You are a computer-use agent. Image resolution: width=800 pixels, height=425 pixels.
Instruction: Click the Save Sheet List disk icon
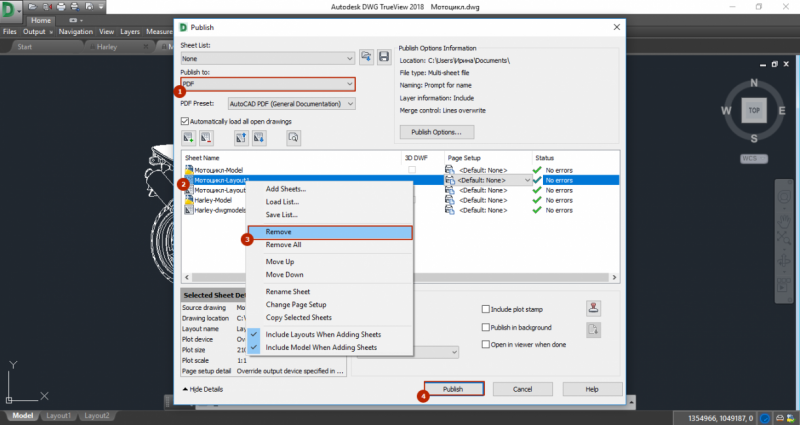(x=384, y=57)
